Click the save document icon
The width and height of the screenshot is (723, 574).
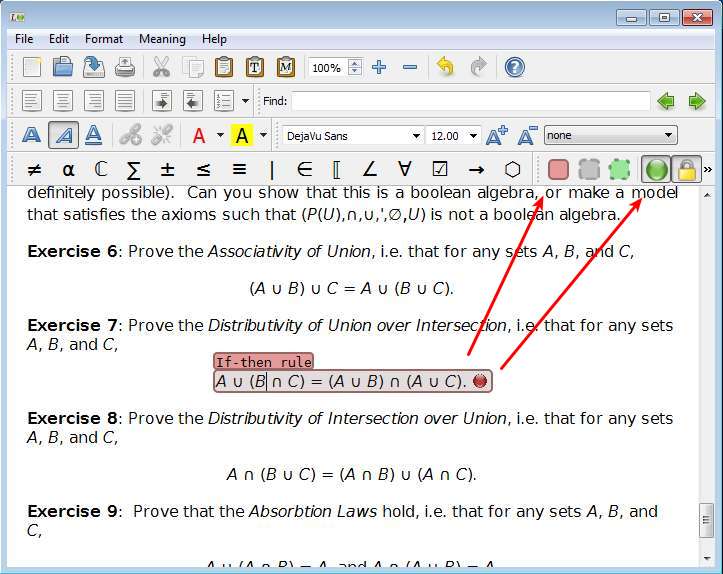[94, 67]
